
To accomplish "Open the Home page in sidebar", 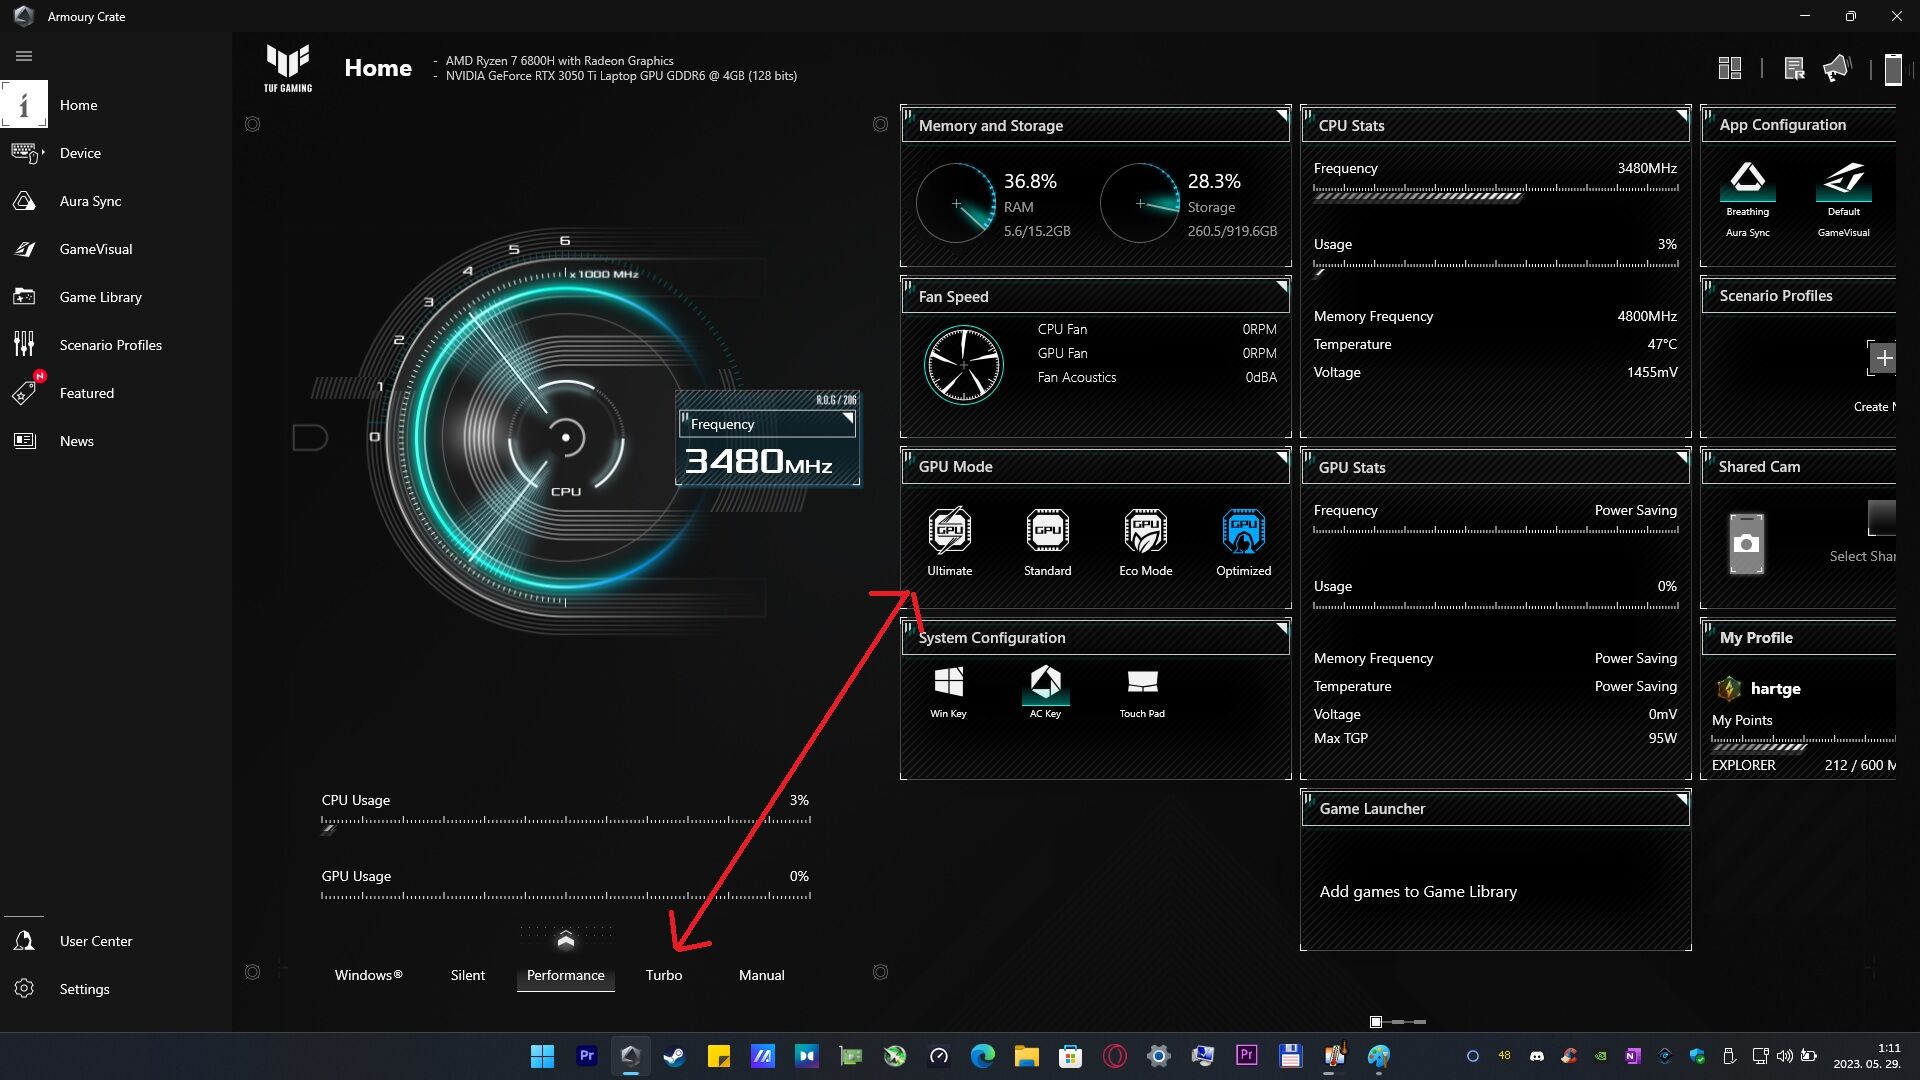I will click(78, 105).
